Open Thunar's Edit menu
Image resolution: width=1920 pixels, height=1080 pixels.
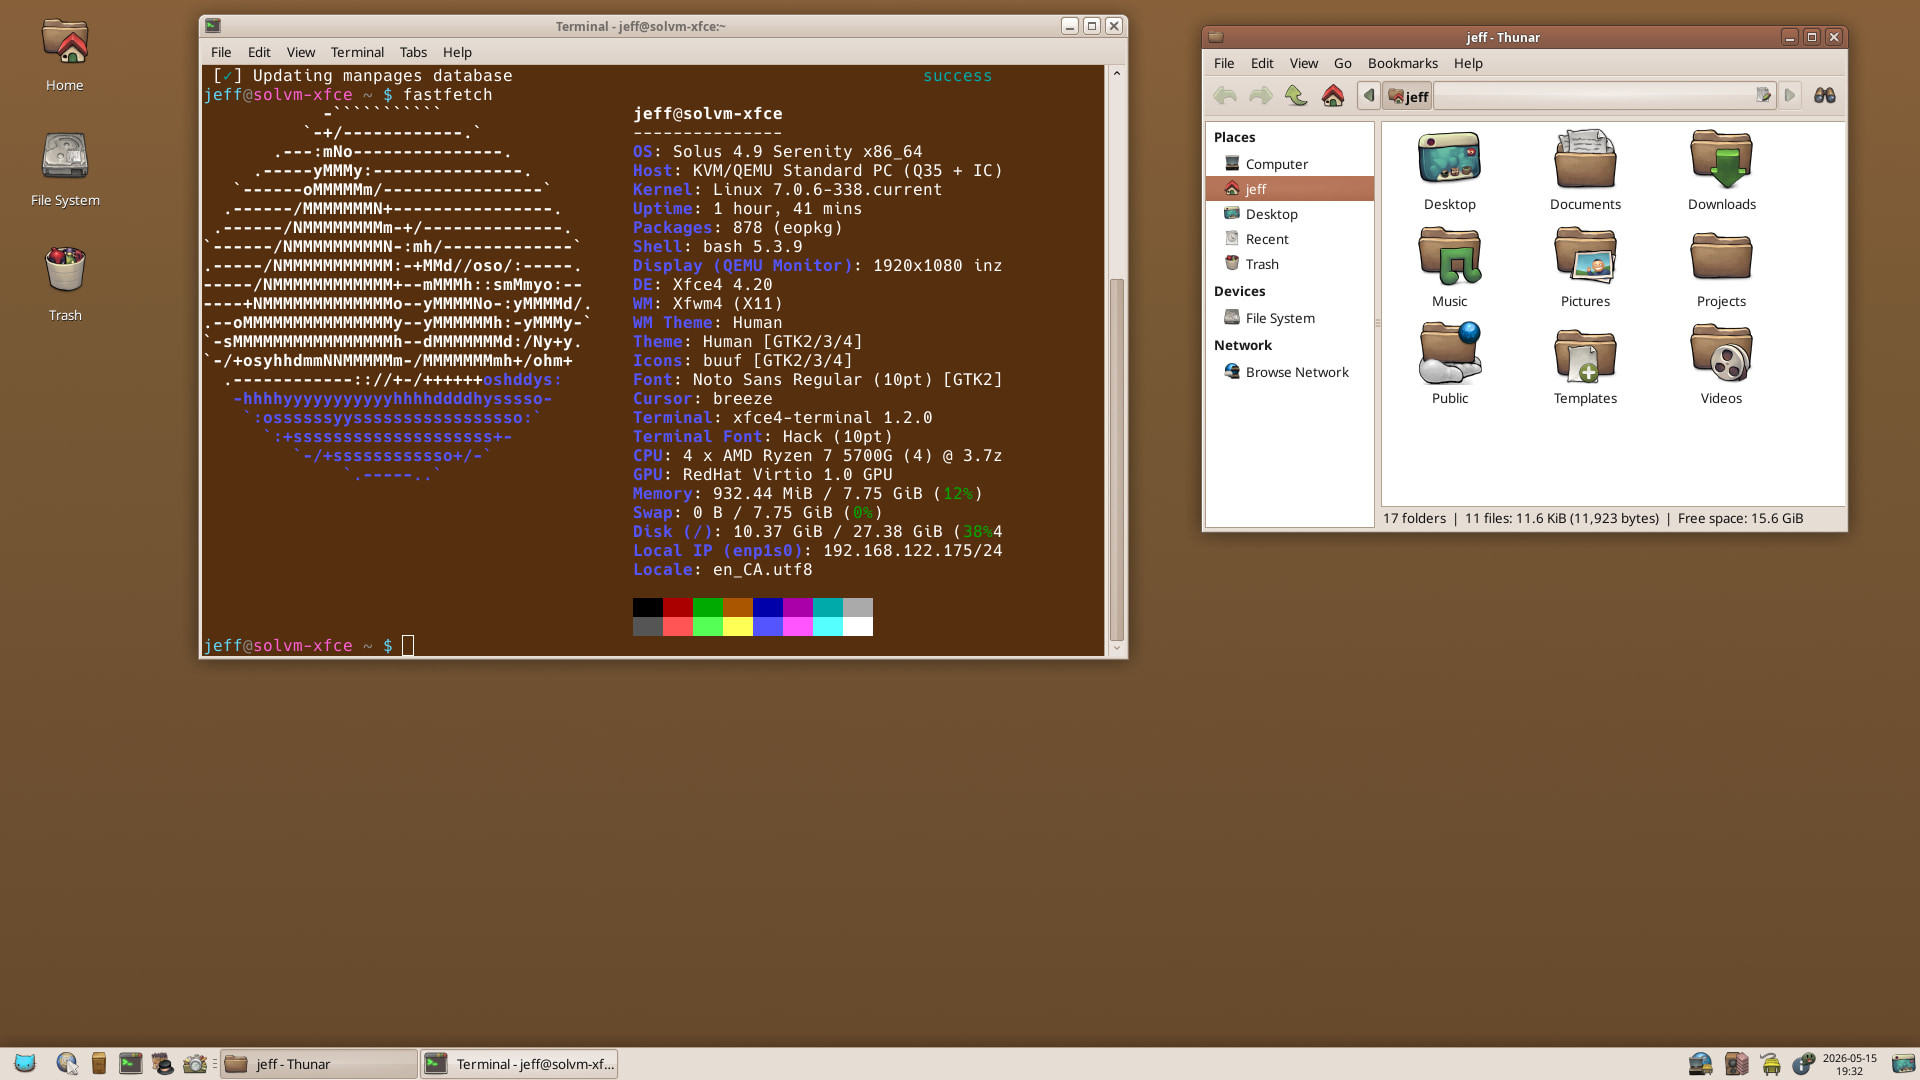point(1262,63)
